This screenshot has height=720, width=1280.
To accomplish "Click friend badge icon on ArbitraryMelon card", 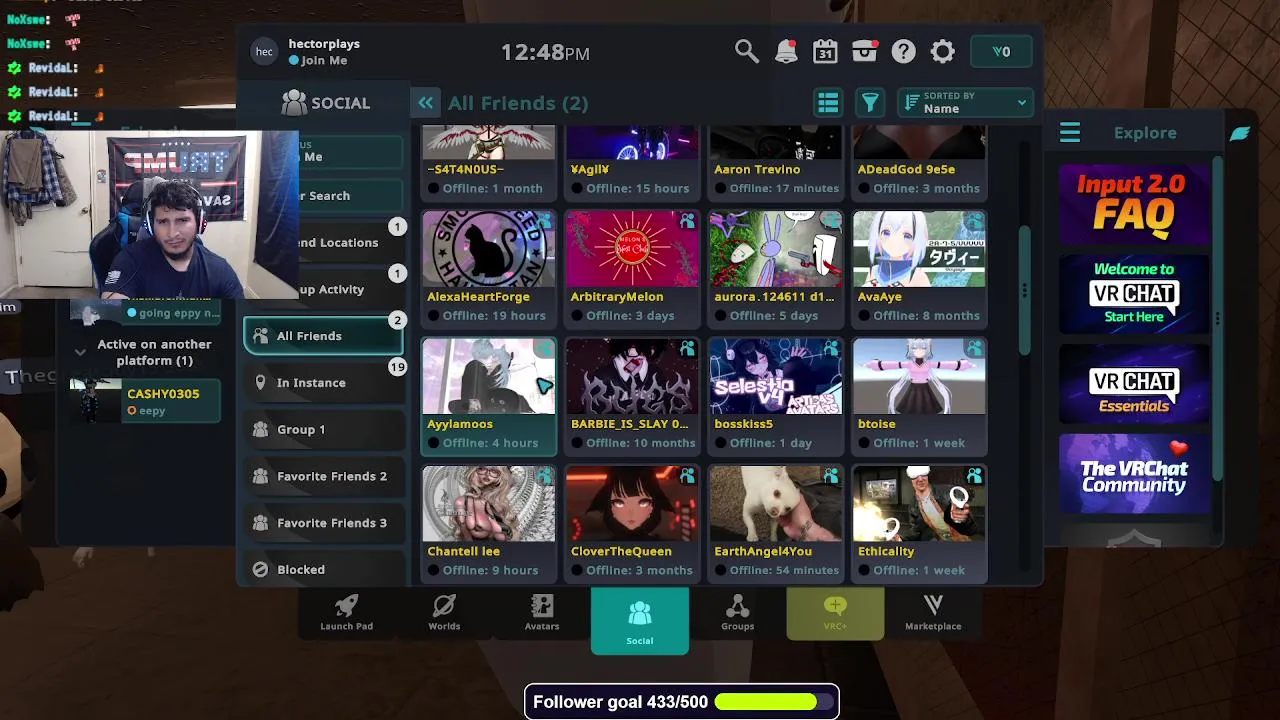I will click(687, 222).
